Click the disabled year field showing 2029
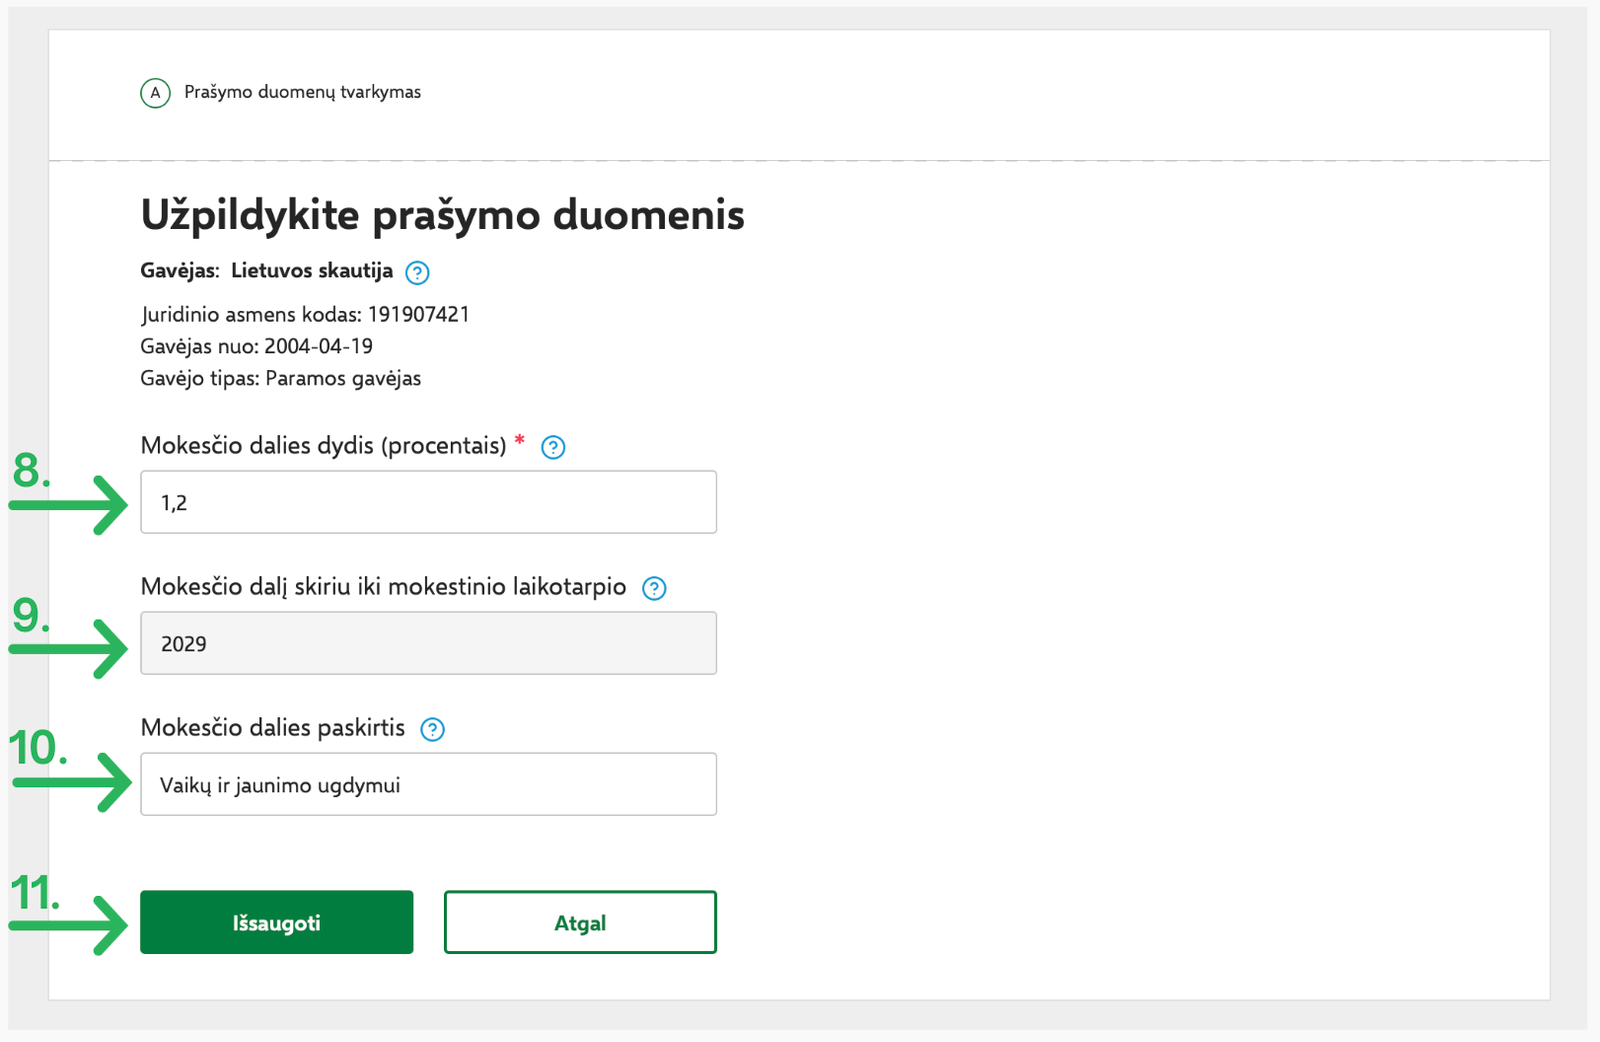This screenshot has width=1600, height=1042. (428, 643)
